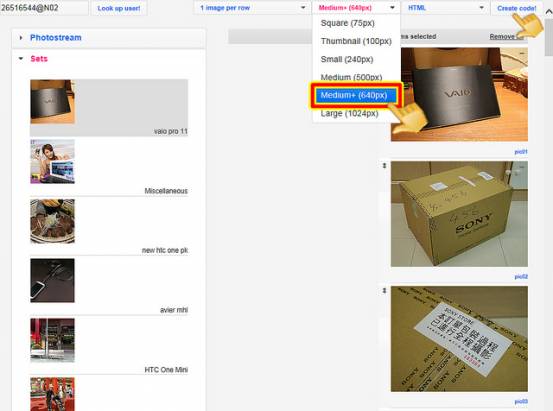Click the Photostream heading text
The height and width of the screenshot is (411, 553).
[56, 37]
